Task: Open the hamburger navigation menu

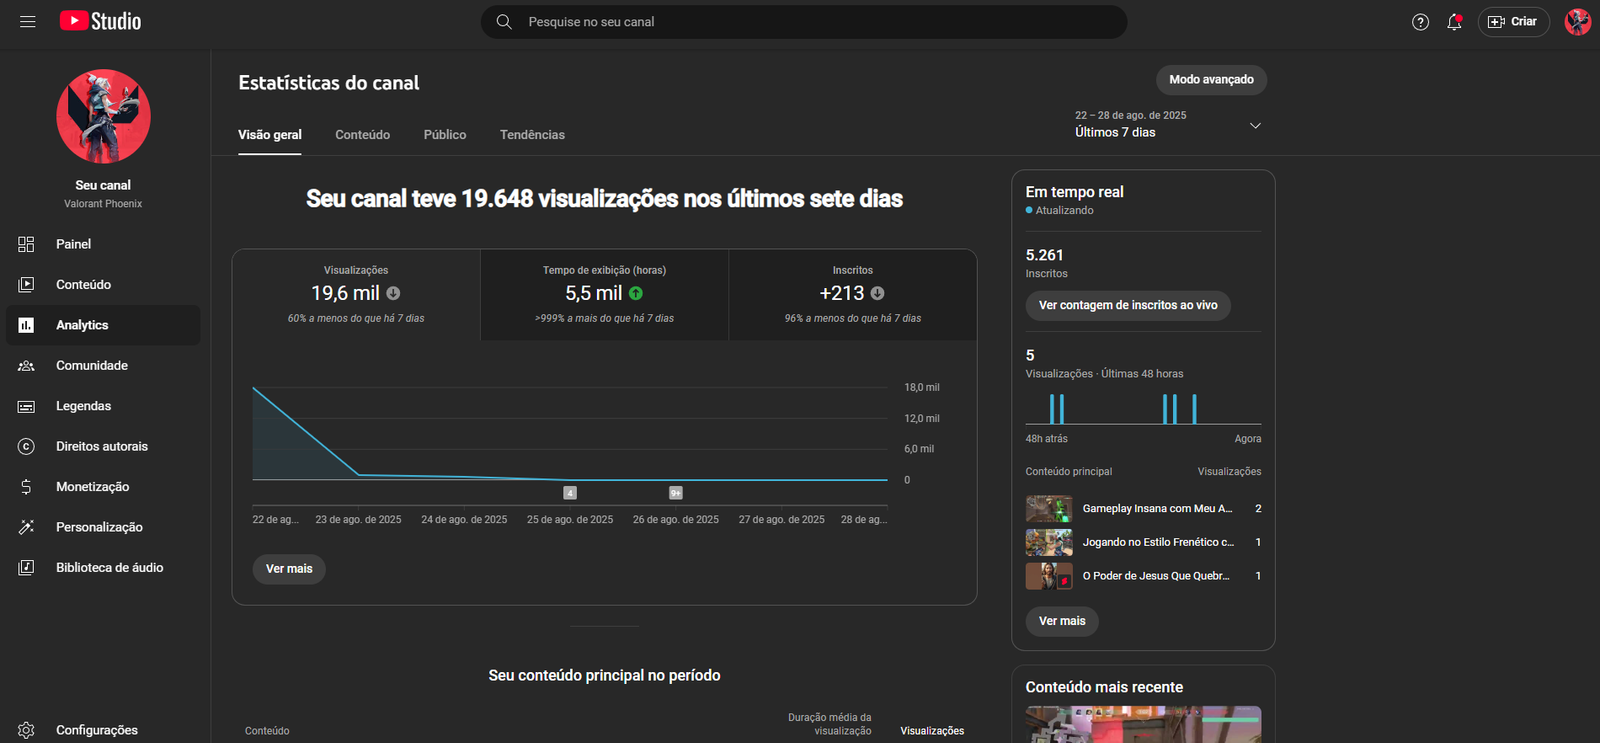Action: [x=28, y=21]
